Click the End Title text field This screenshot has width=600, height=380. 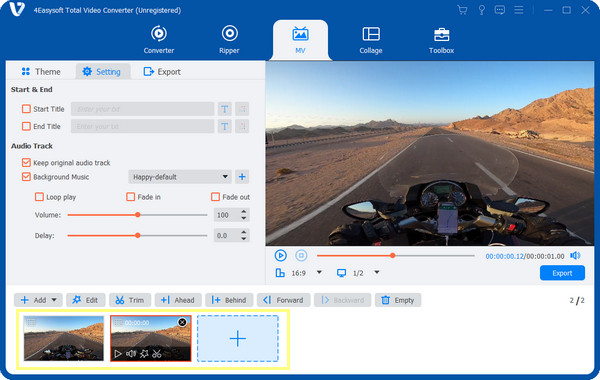(x=142, y=126)
